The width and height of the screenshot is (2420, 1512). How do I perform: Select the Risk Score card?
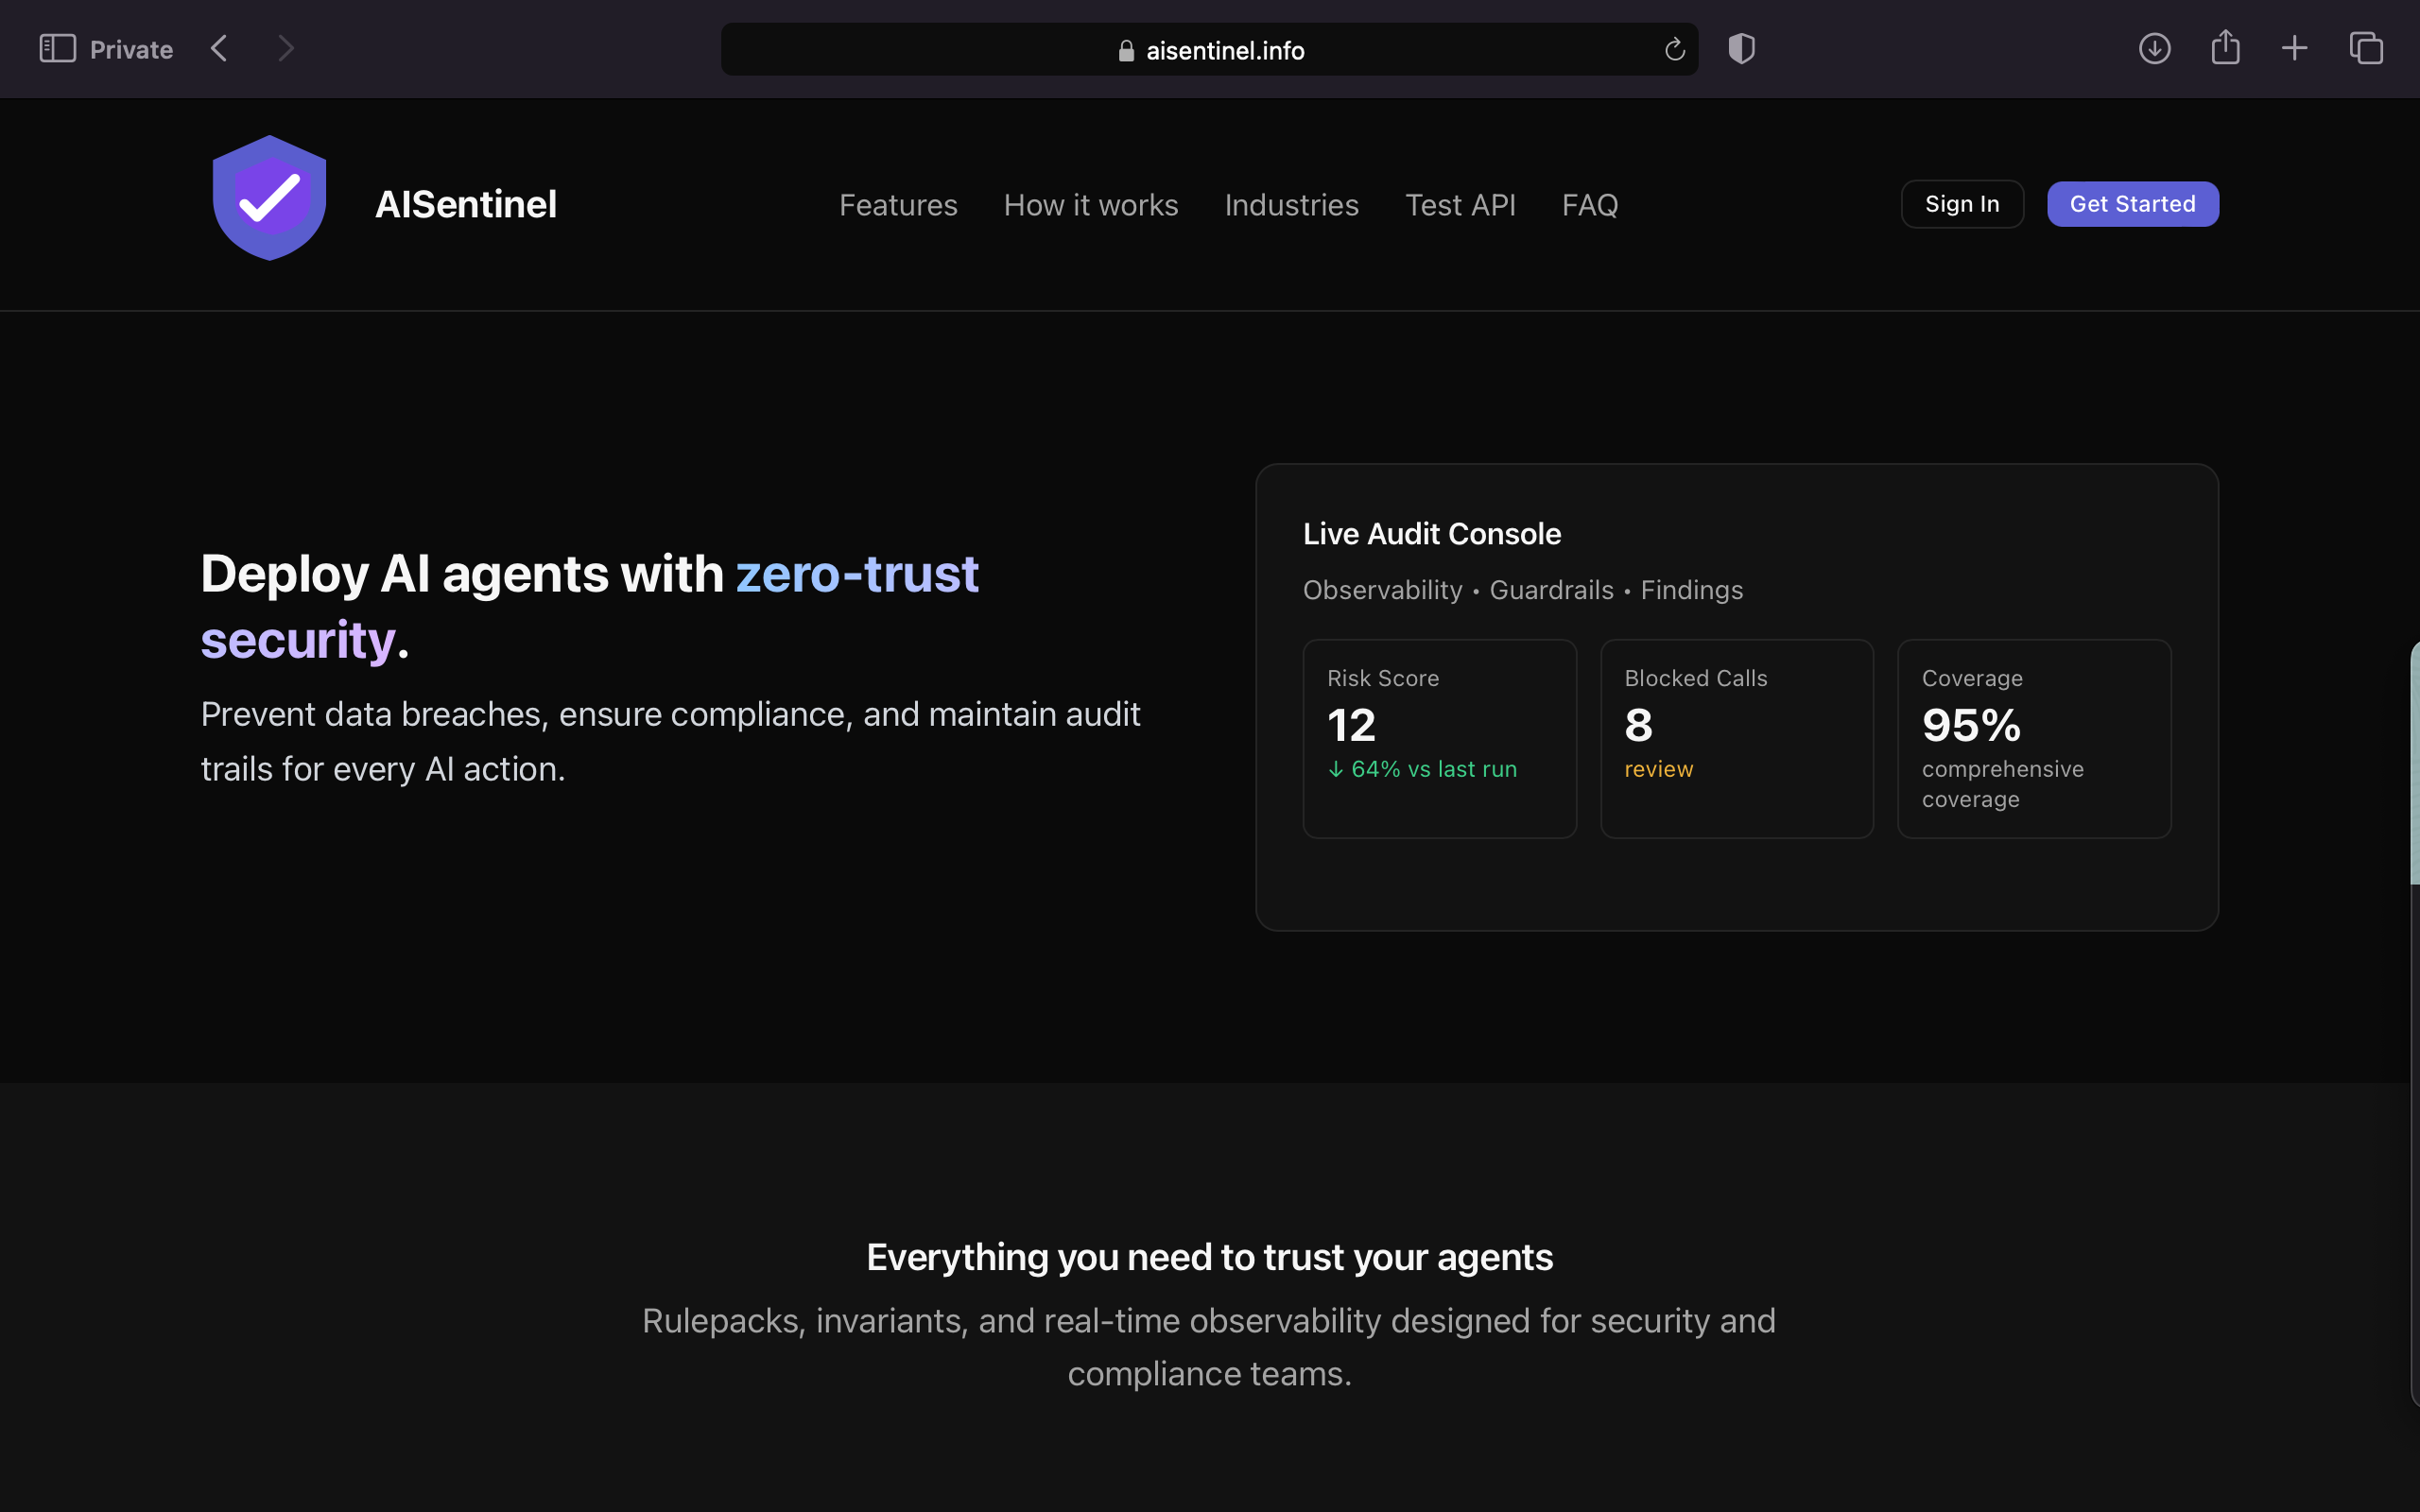point(1439,738)
